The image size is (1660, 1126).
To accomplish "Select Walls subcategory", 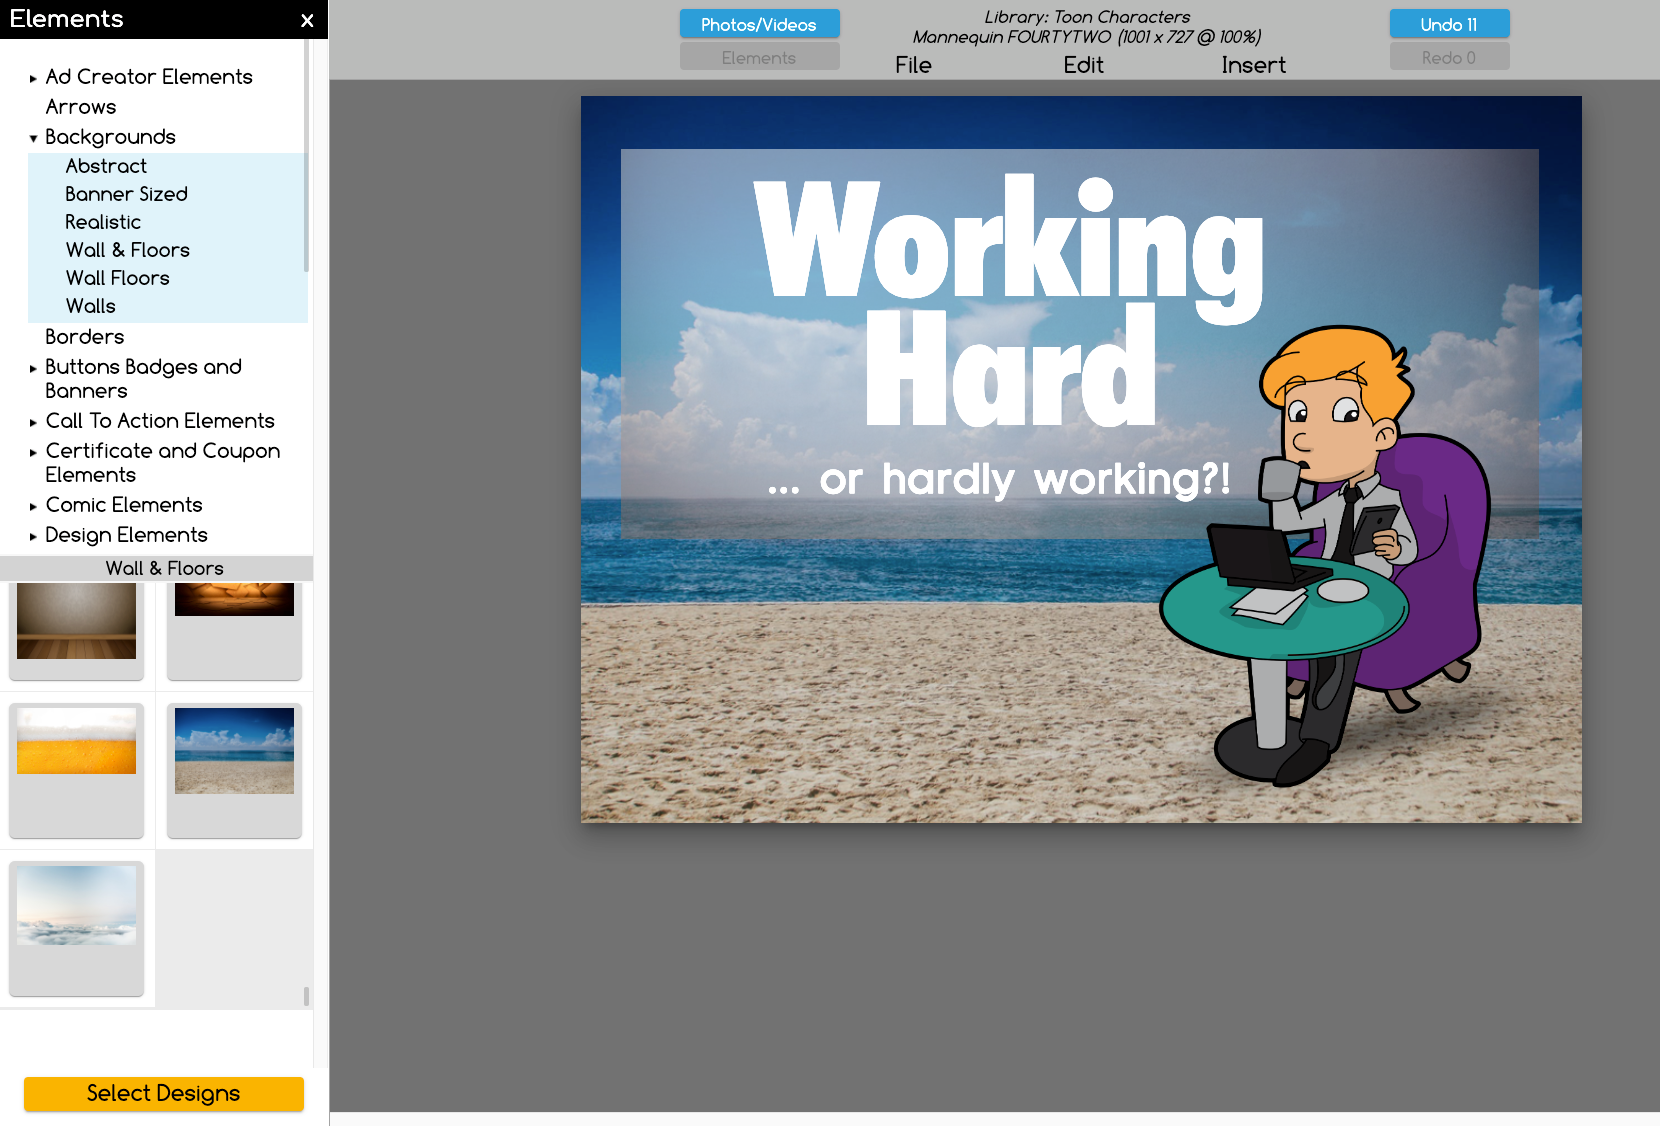I will point(91,306).
